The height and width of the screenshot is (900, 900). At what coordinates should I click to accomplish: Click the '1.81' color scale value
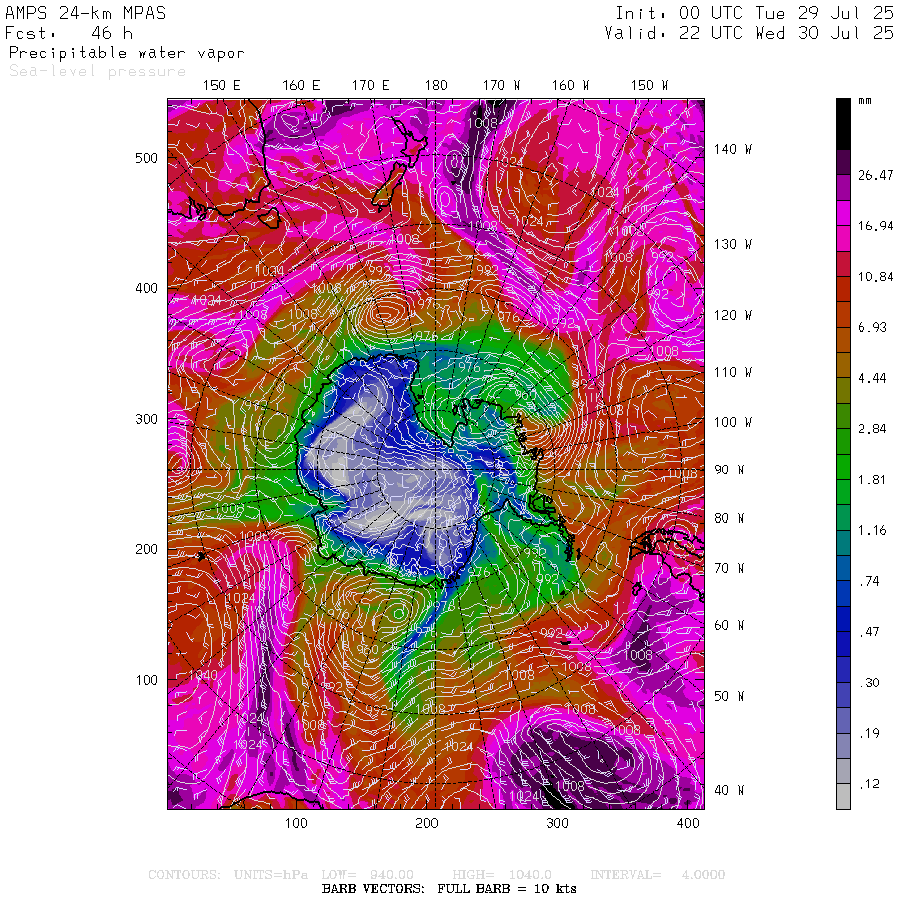pyautogui.click(x=872, y=480)
